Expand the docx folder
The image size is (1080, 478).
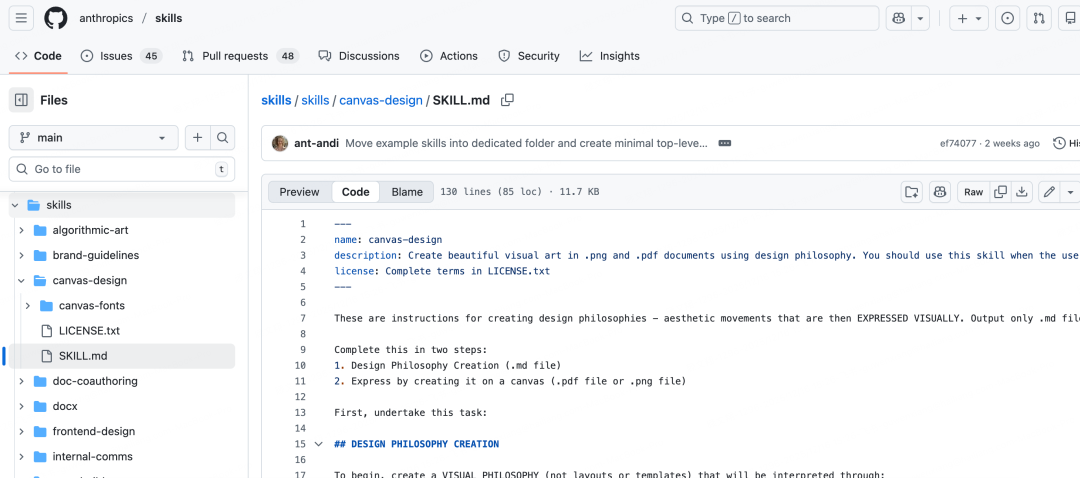[x=21, y=406]
